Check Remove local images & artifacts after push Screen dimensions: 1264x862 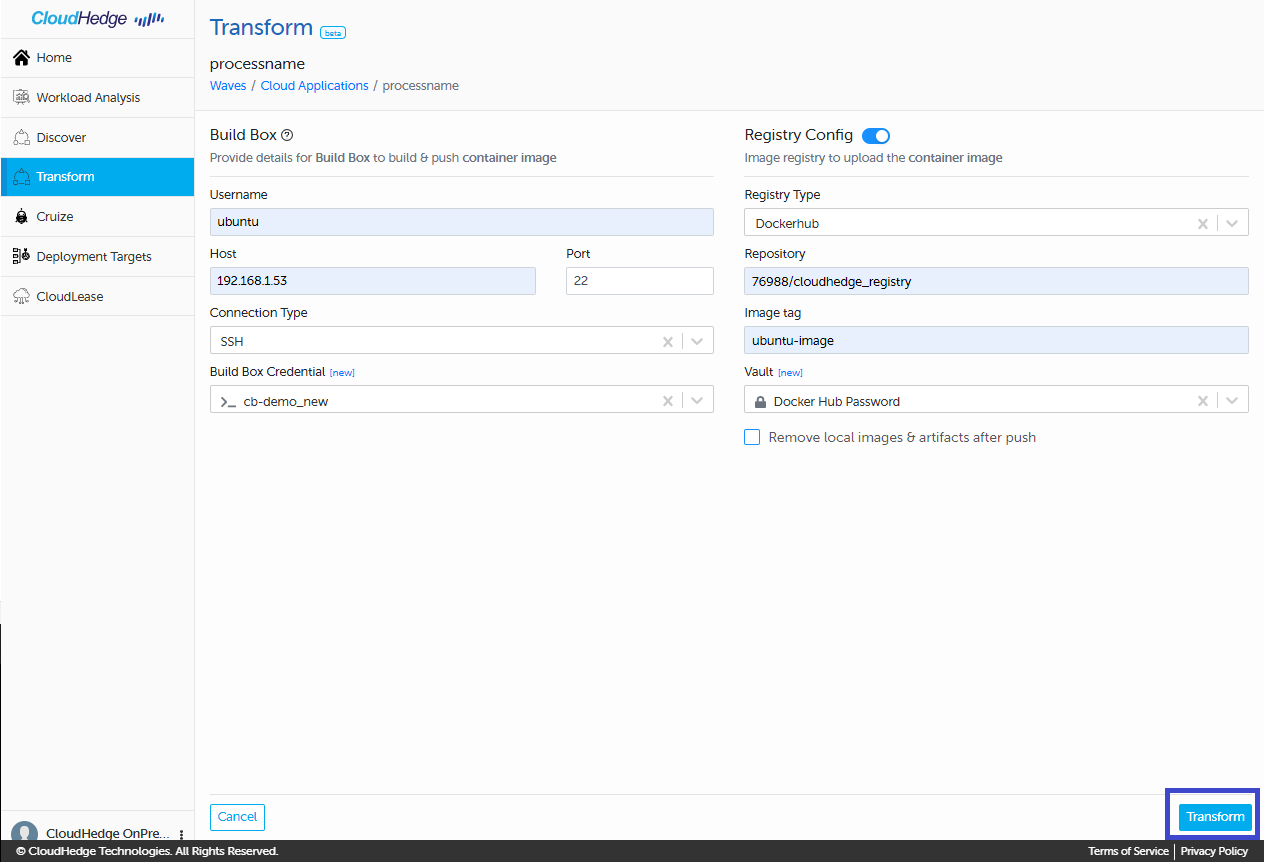752,437
